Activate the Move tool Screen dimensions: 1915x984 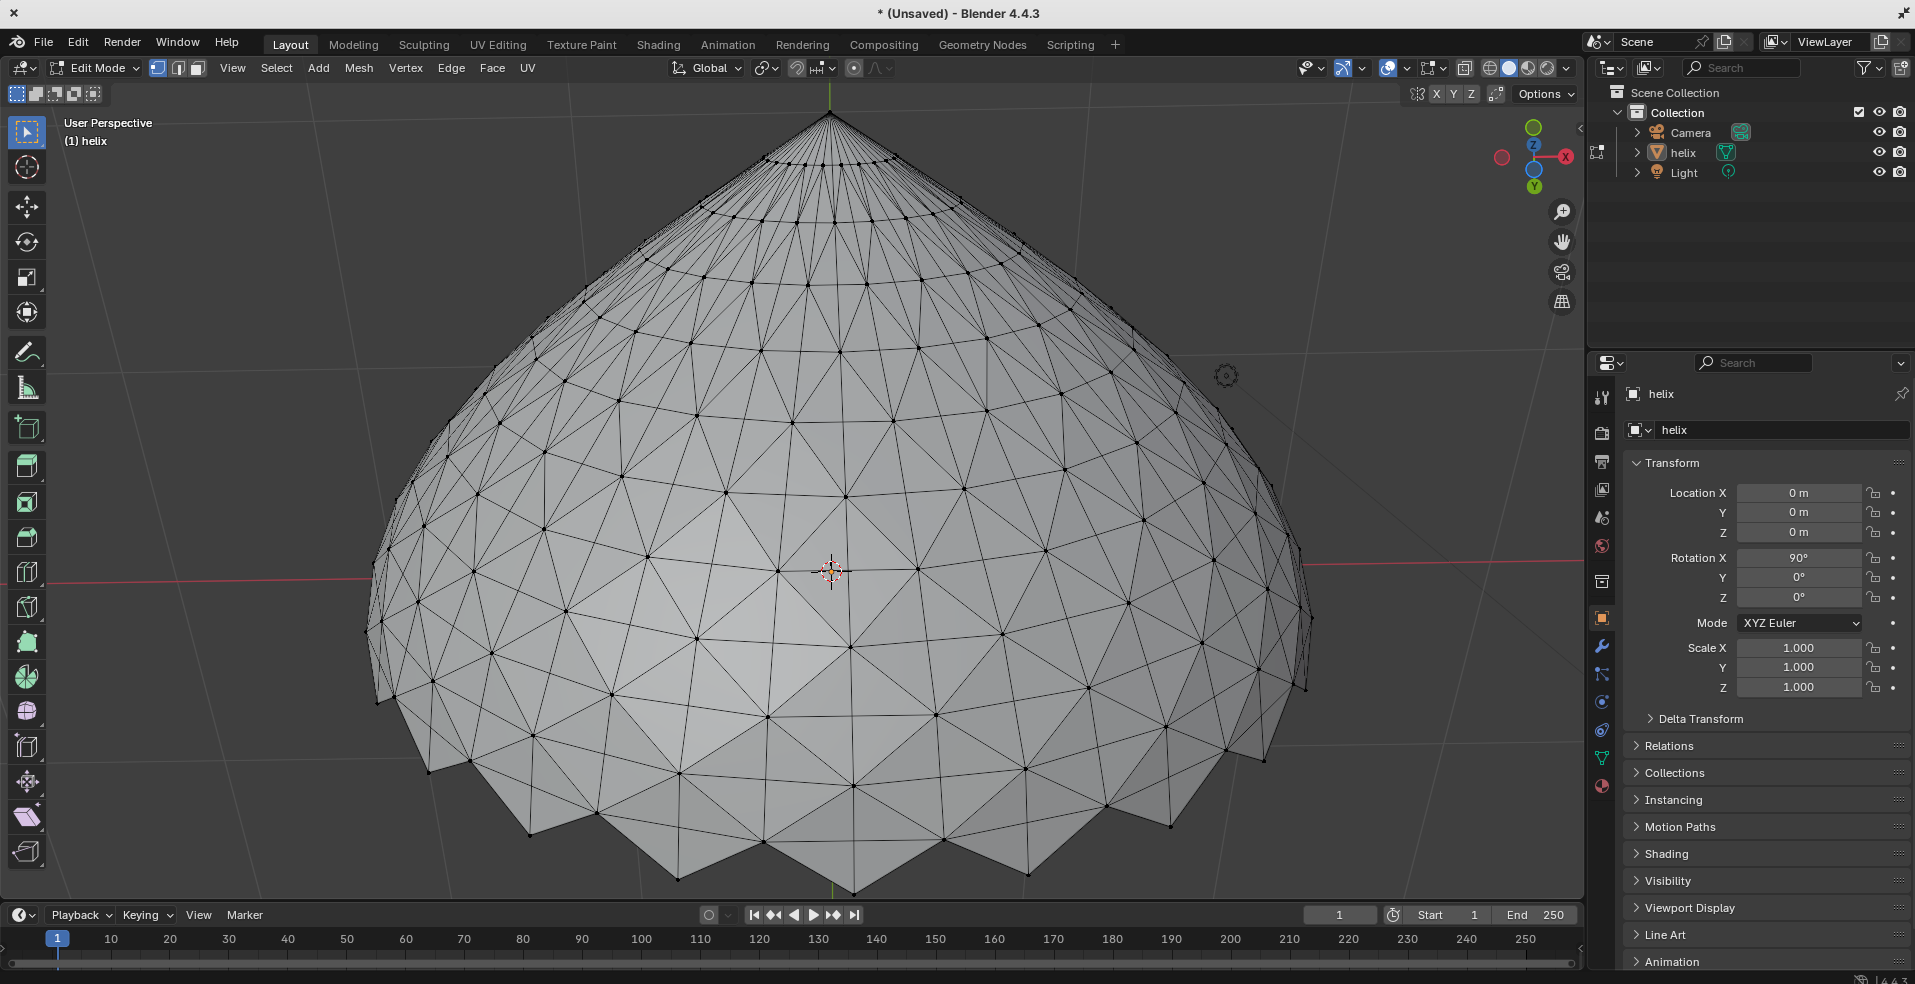pos(27,207)
